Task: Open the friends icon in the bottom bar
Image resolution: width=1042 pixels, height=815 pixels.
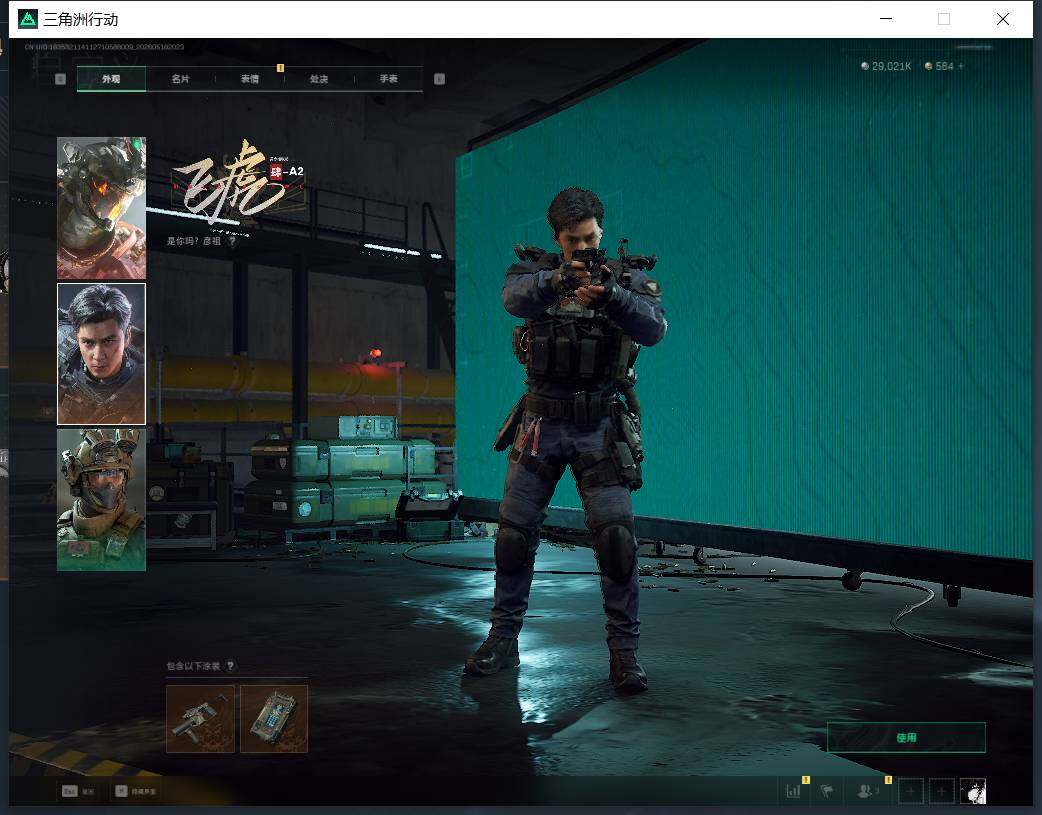Action: coord(865,791)
